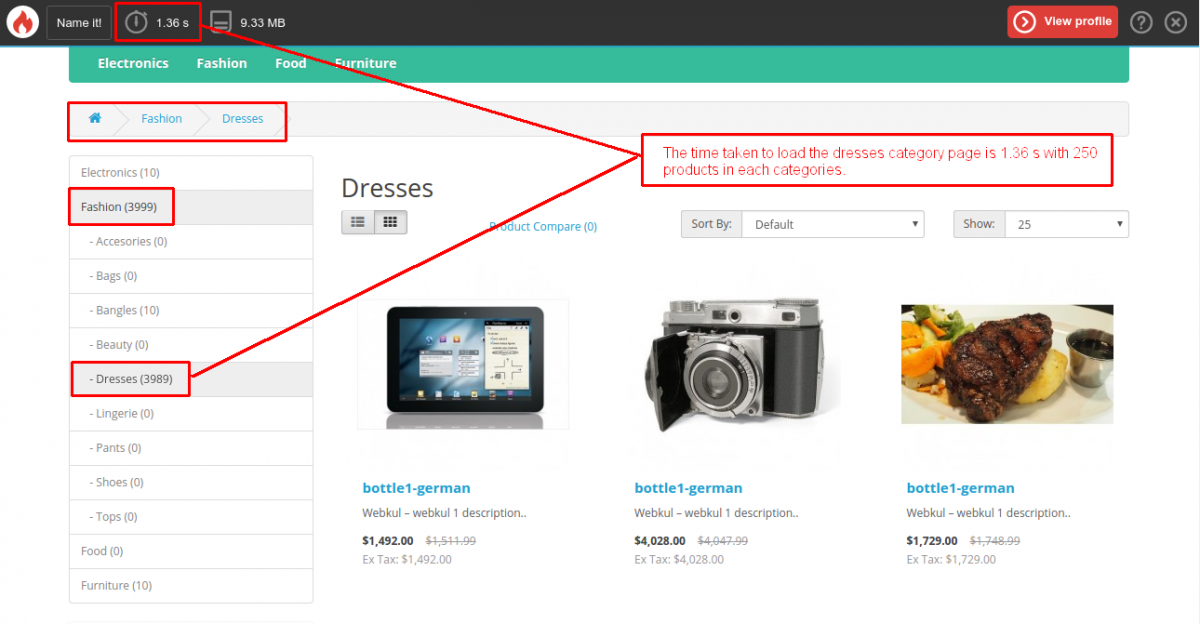Click the Blackfire flame logo
Image resolution: width=1200 pixels, height=624 pixels.
coord(21,21)
